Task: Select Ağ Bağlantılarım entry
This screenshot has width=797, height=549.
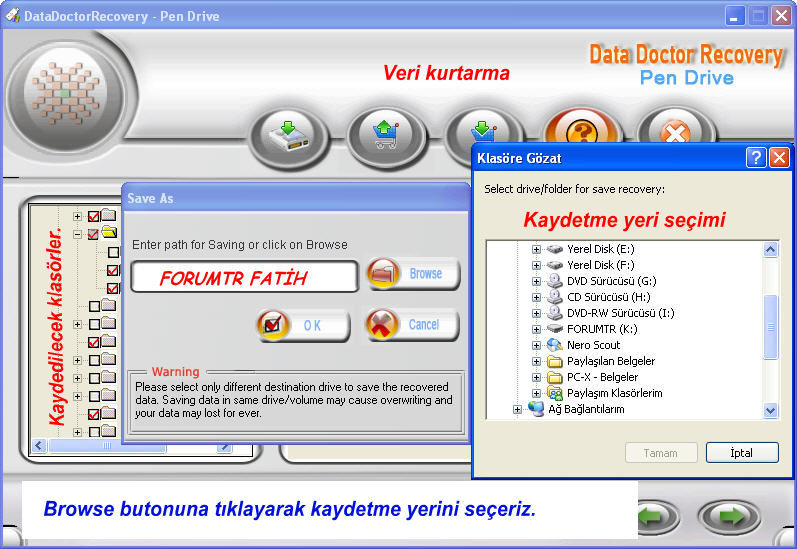Action: [586, 409]
